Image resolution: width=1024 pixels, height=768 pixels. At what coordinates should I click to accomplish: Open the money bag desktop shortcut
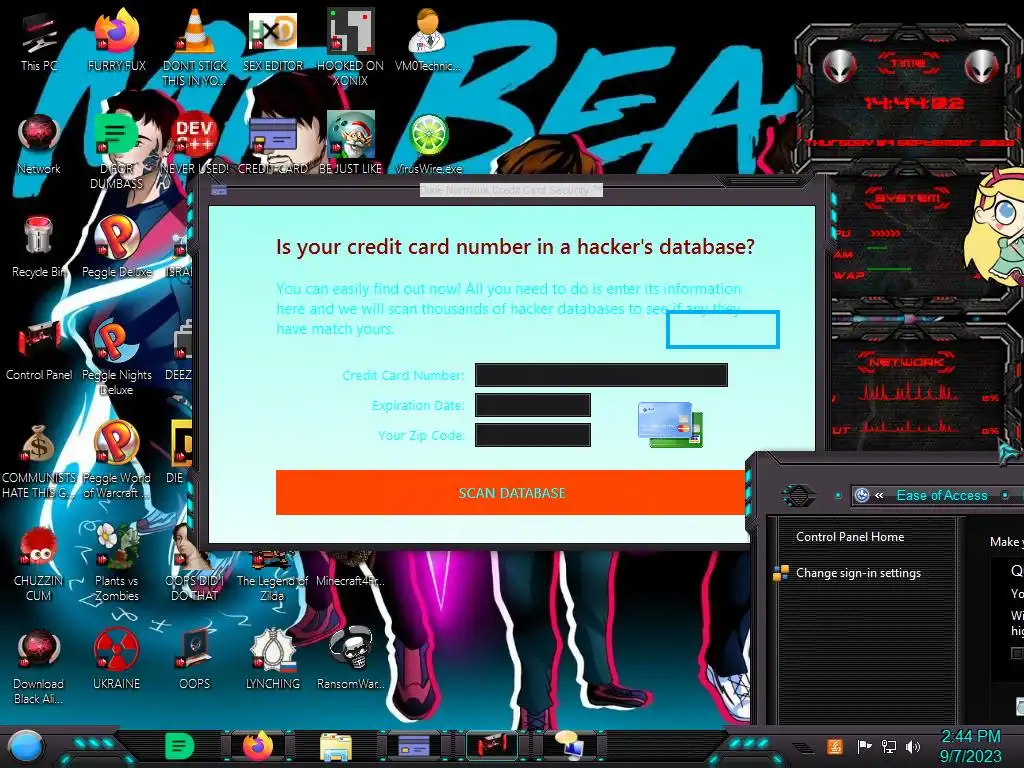coord(39,460)
